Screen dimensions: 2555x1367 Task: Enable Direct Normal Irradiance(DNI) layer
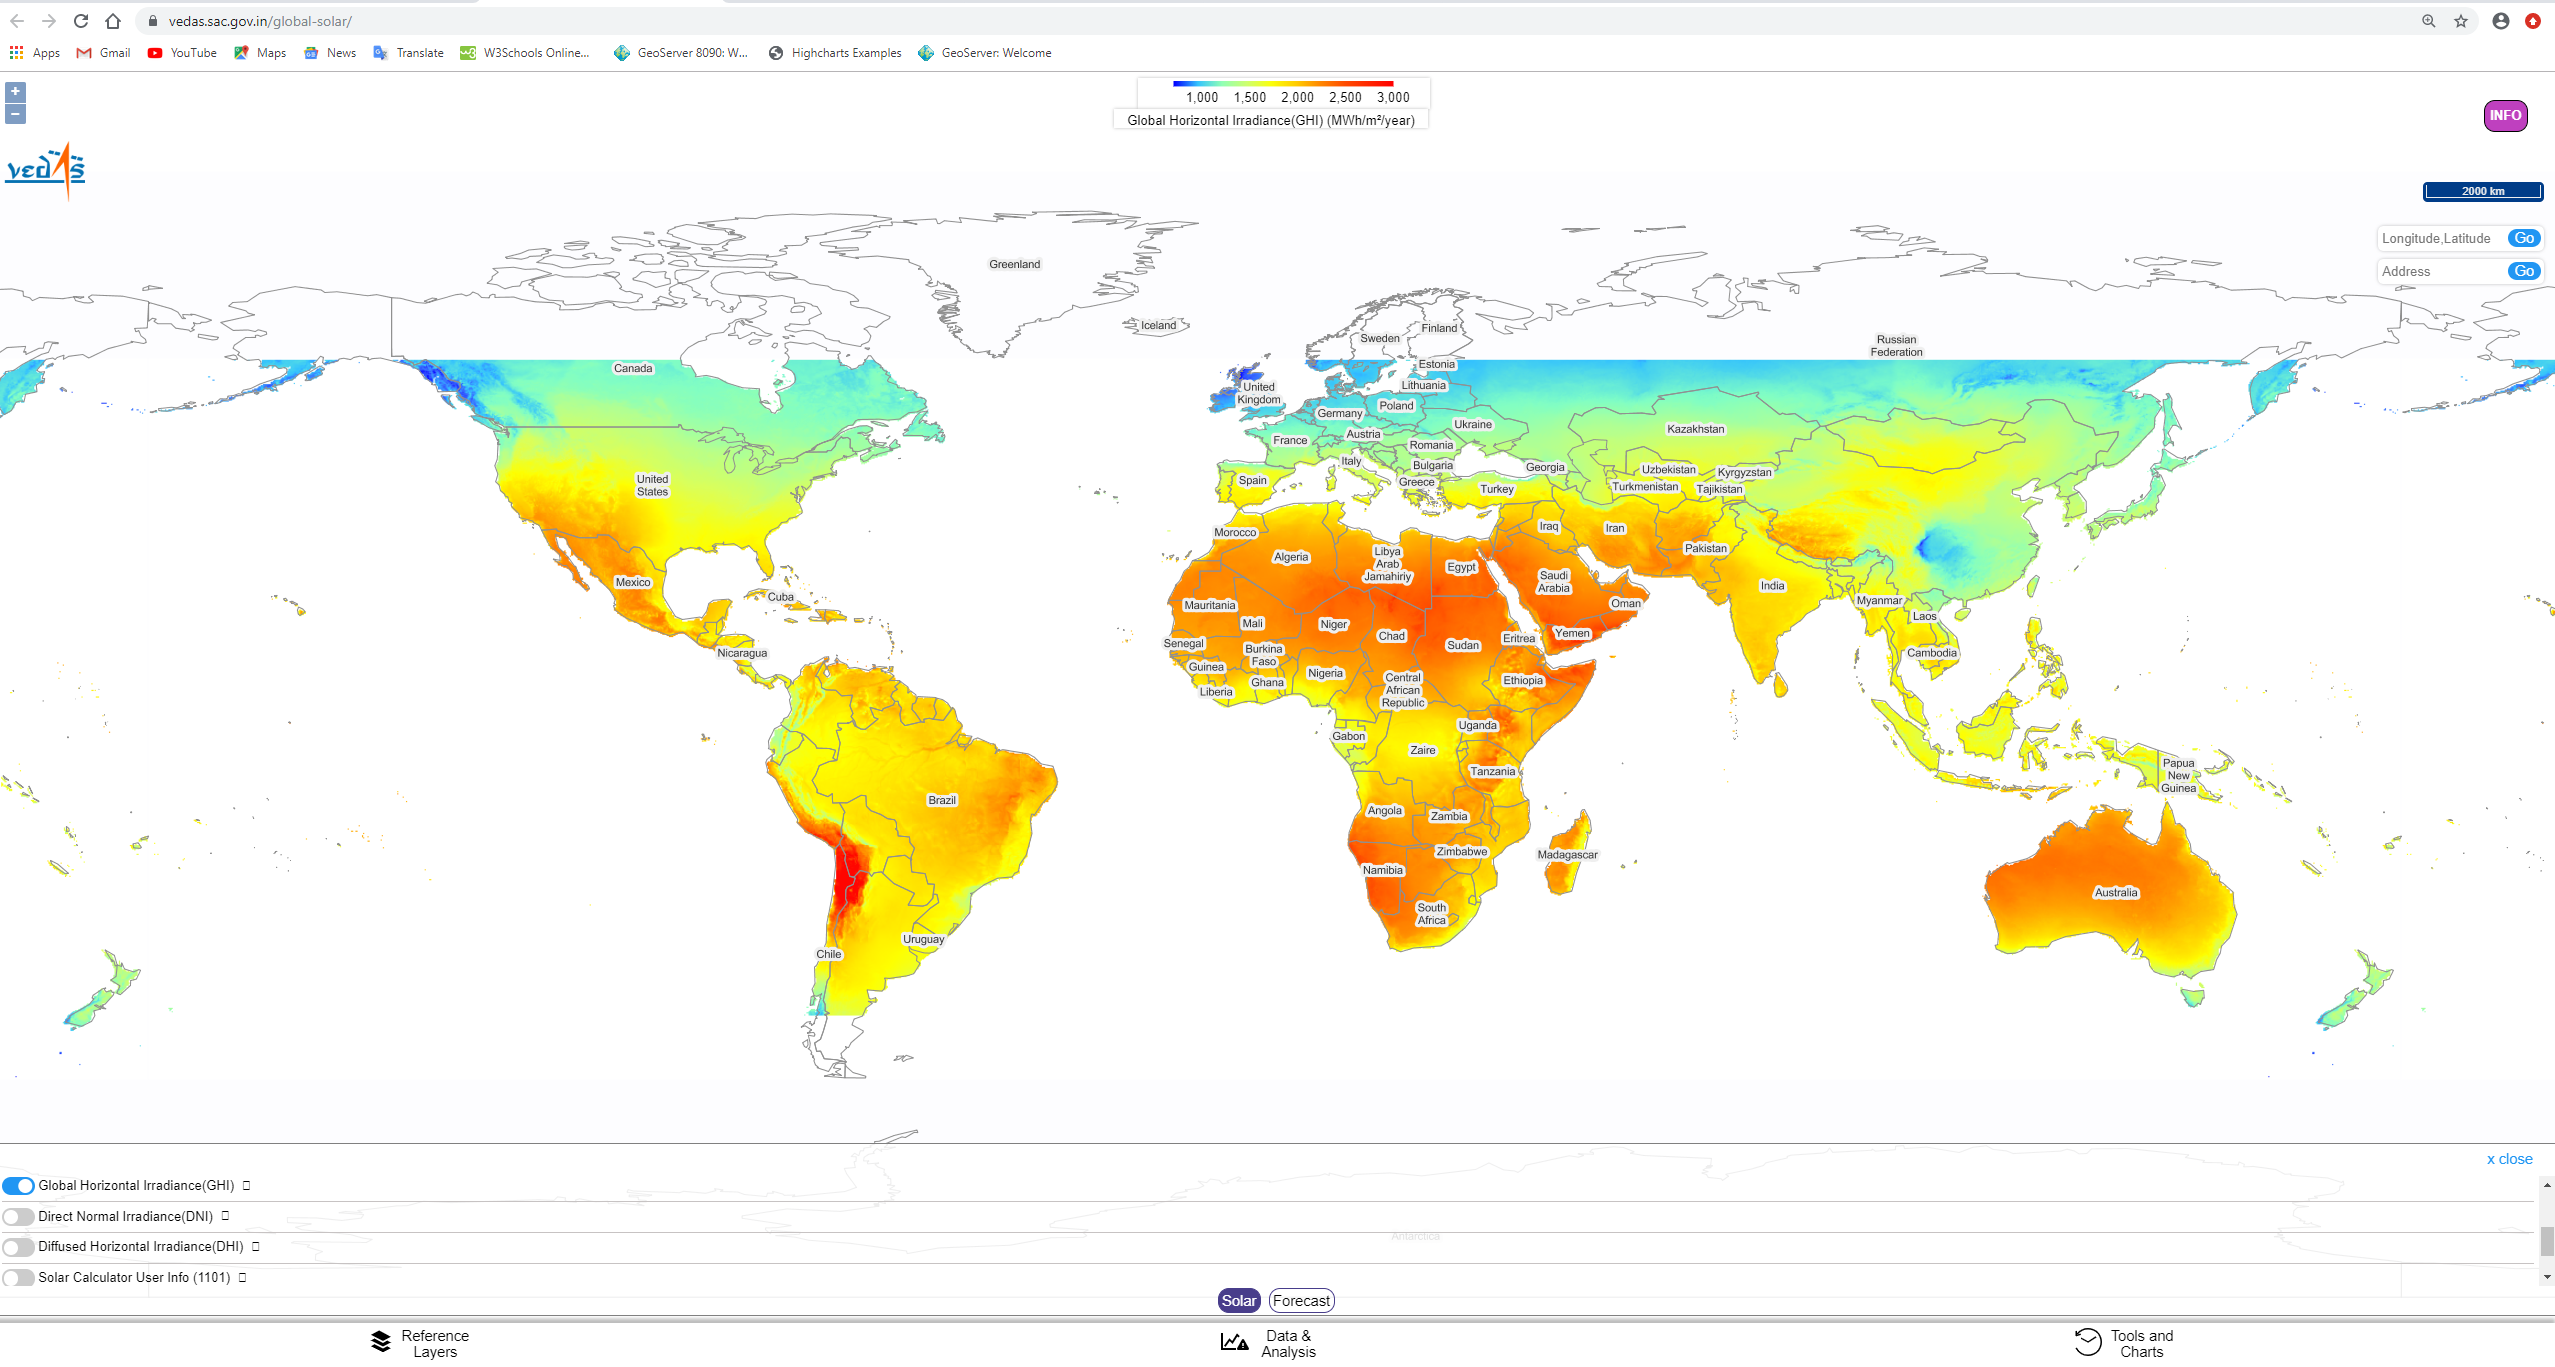point(18,1217)
